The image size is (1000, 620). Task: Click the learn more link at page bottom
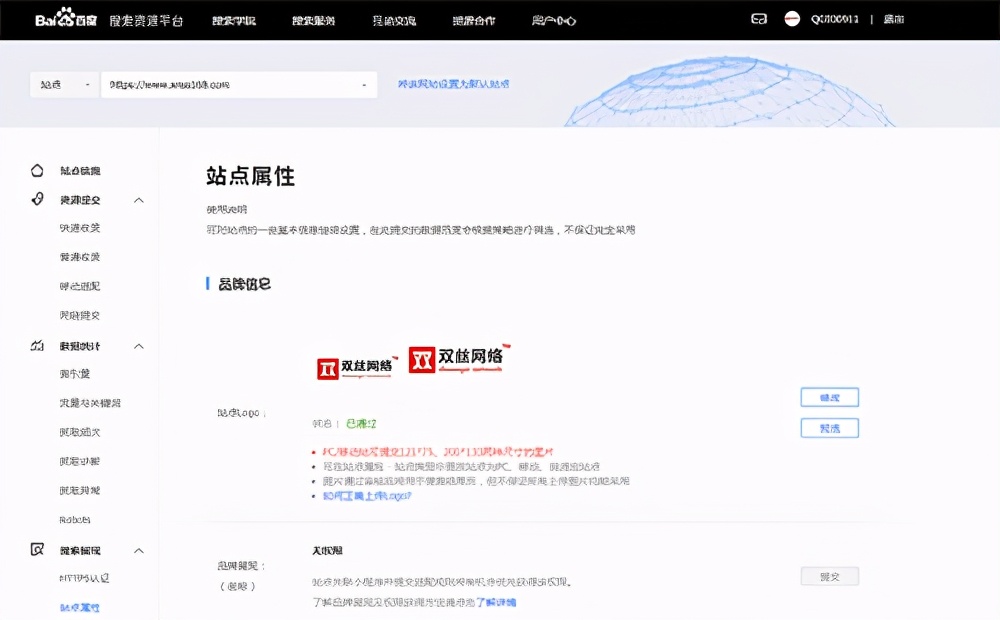[x=499, y=600]
